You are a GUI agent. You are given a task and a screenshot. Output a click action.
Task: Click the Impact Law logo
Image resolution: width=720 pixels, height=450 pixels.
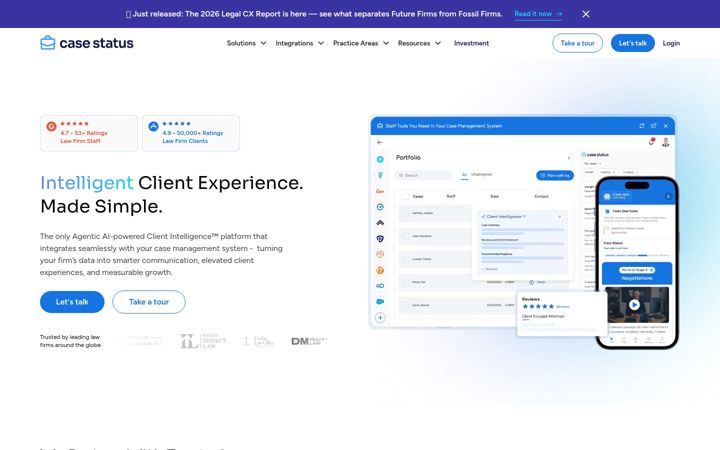(203, 341)
